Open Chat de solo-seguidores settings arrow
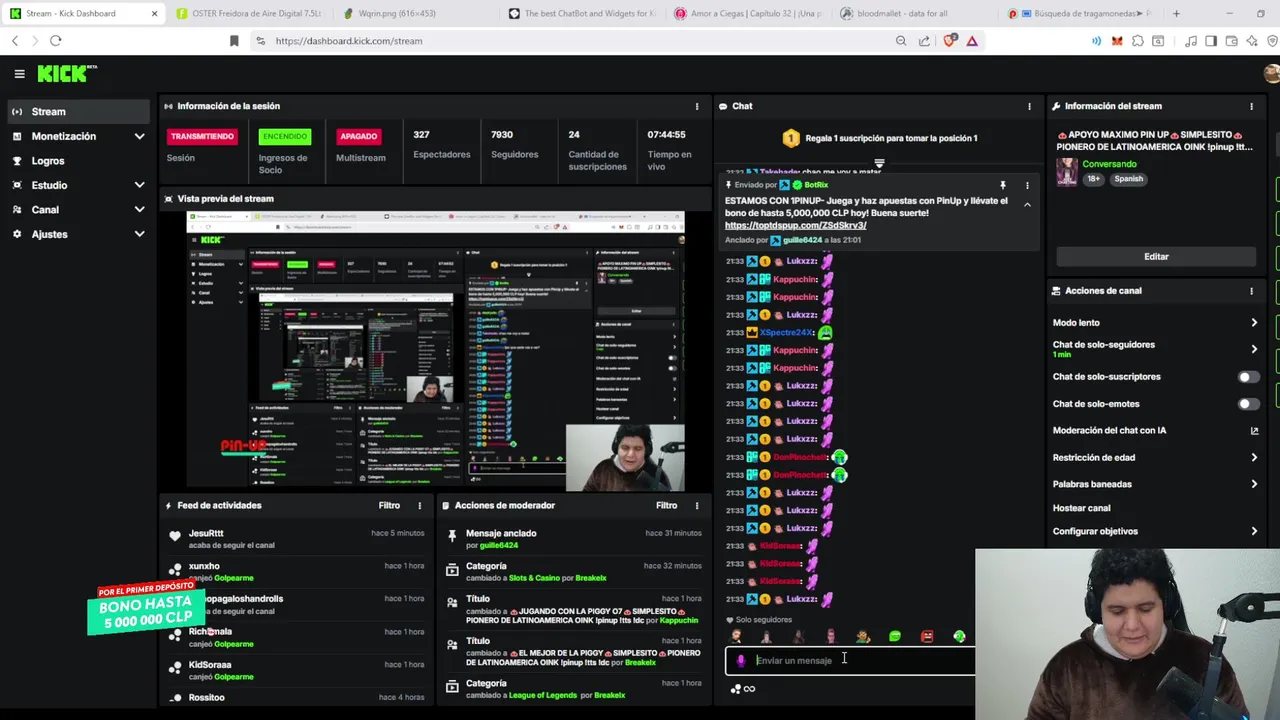This screenshot has height=720, width=1280. pos(1254,349)
